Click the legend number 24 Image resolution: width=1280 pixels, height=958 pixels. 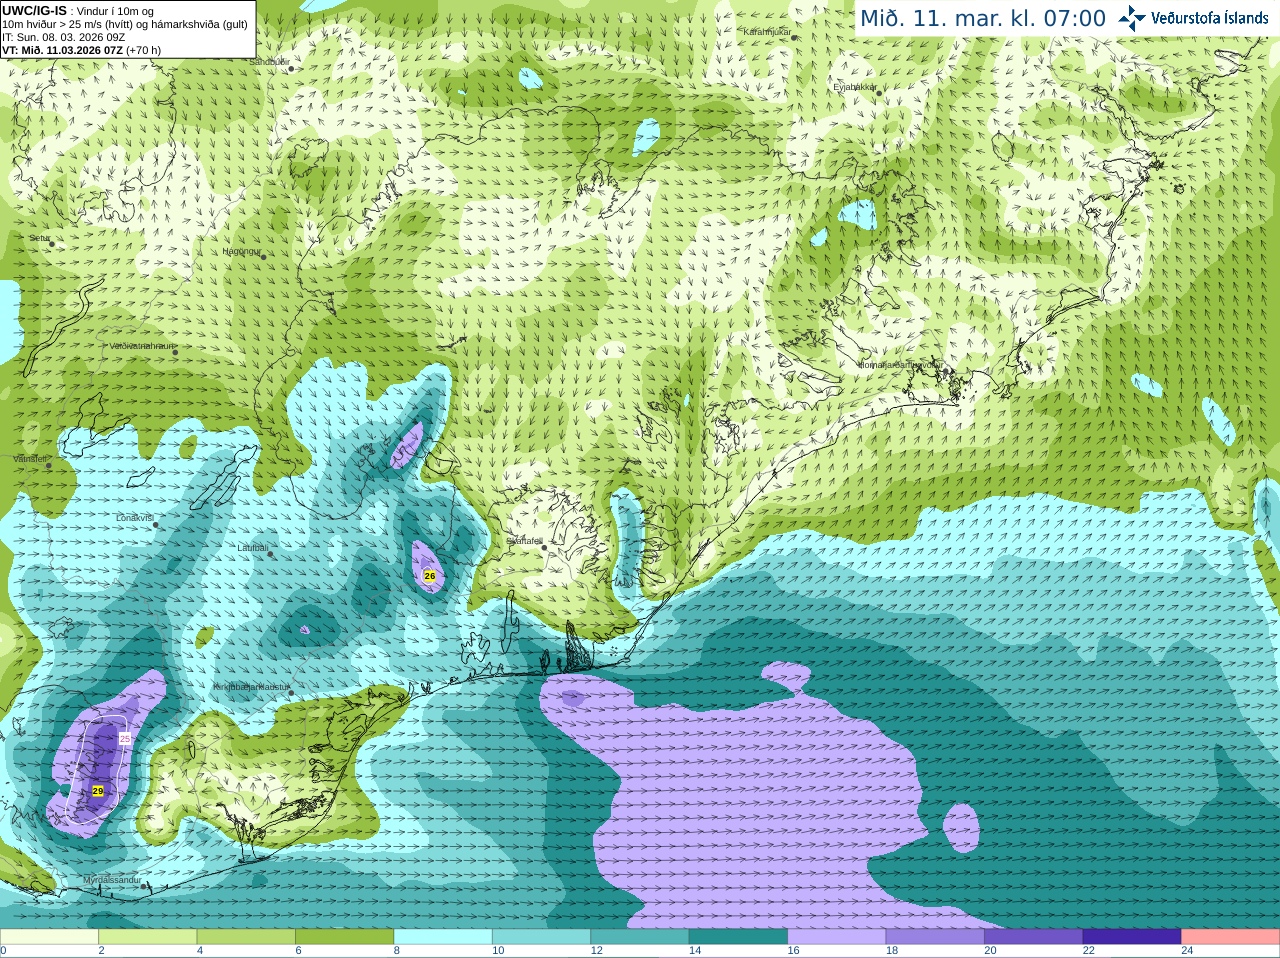[1187, 951]
